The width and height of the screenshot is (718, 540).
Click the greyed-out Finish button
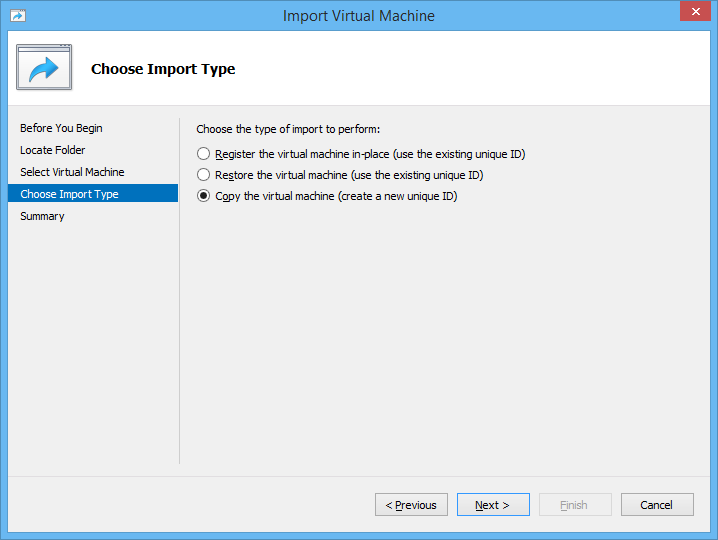(575, 505)
